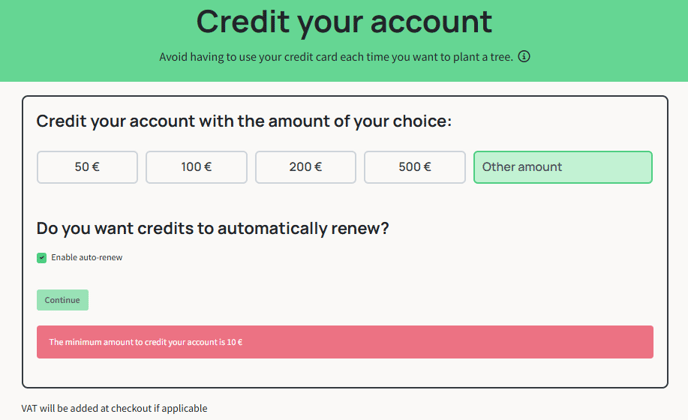The height and width of the screenshot is (420, 688).
Task: Toggle the green auto-renew checkmark box
Action: [x=42, y=258]
